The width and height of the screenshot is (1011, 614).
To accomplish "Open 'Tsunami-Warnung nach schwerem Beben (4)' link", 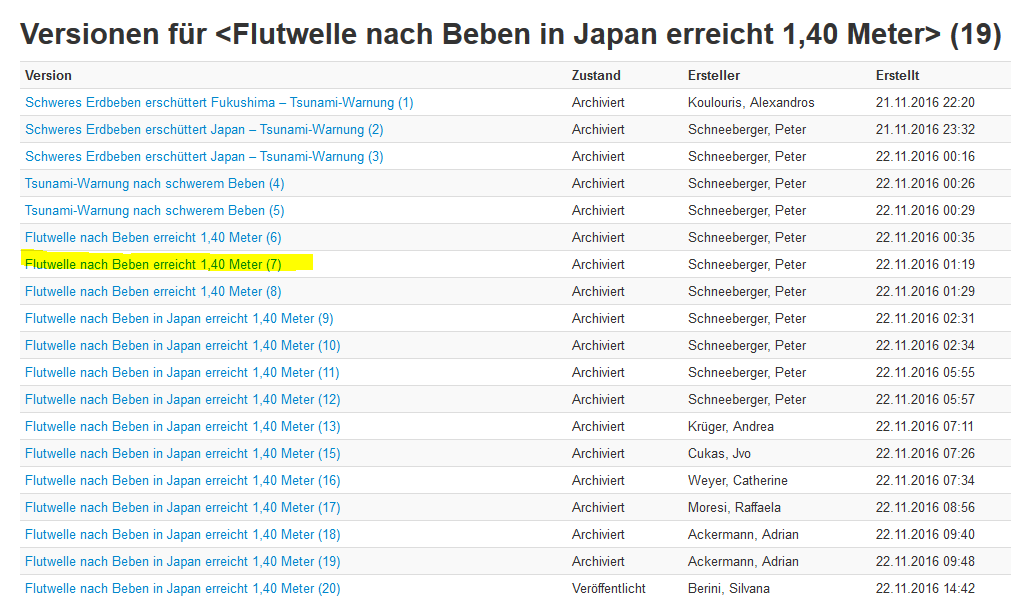I will click(x=155, y=184).
